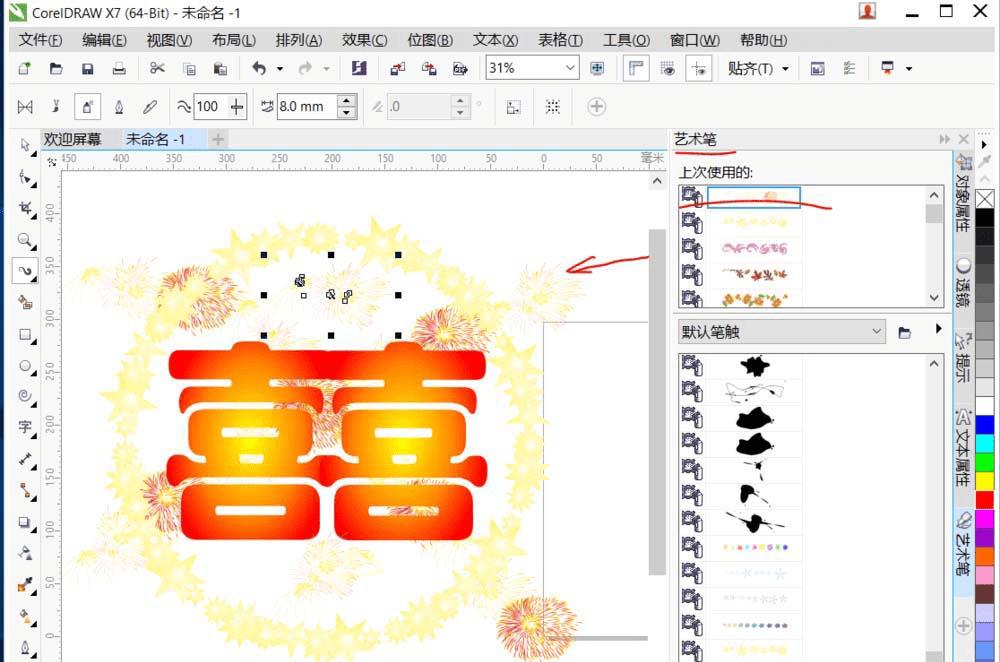Toggle show rulers button
The height and width of the screenshot is (662, 1000).
[636, 68]
